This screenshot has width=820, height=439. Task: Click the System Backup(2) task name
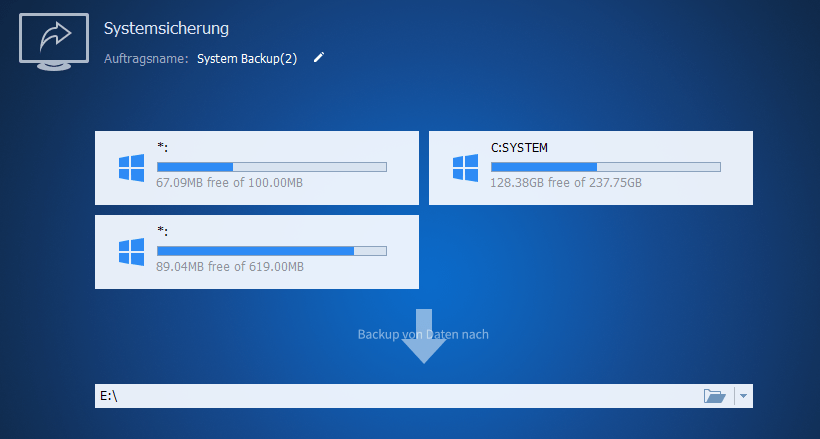coord(247,59)
